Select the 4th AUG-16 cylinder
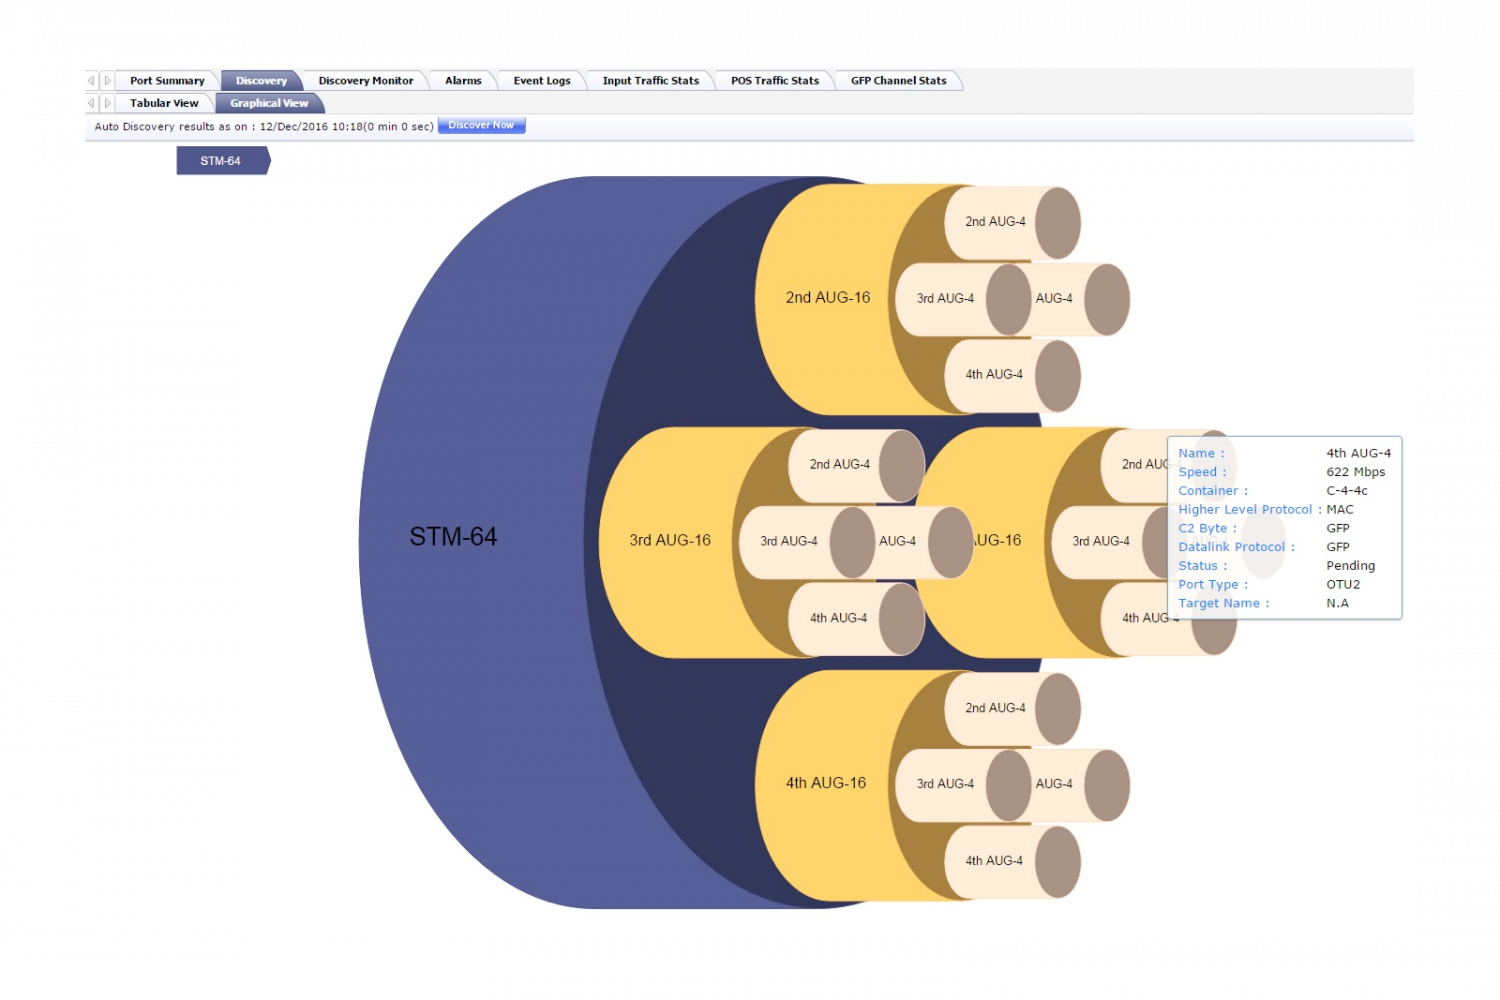 tap(826, 783)
